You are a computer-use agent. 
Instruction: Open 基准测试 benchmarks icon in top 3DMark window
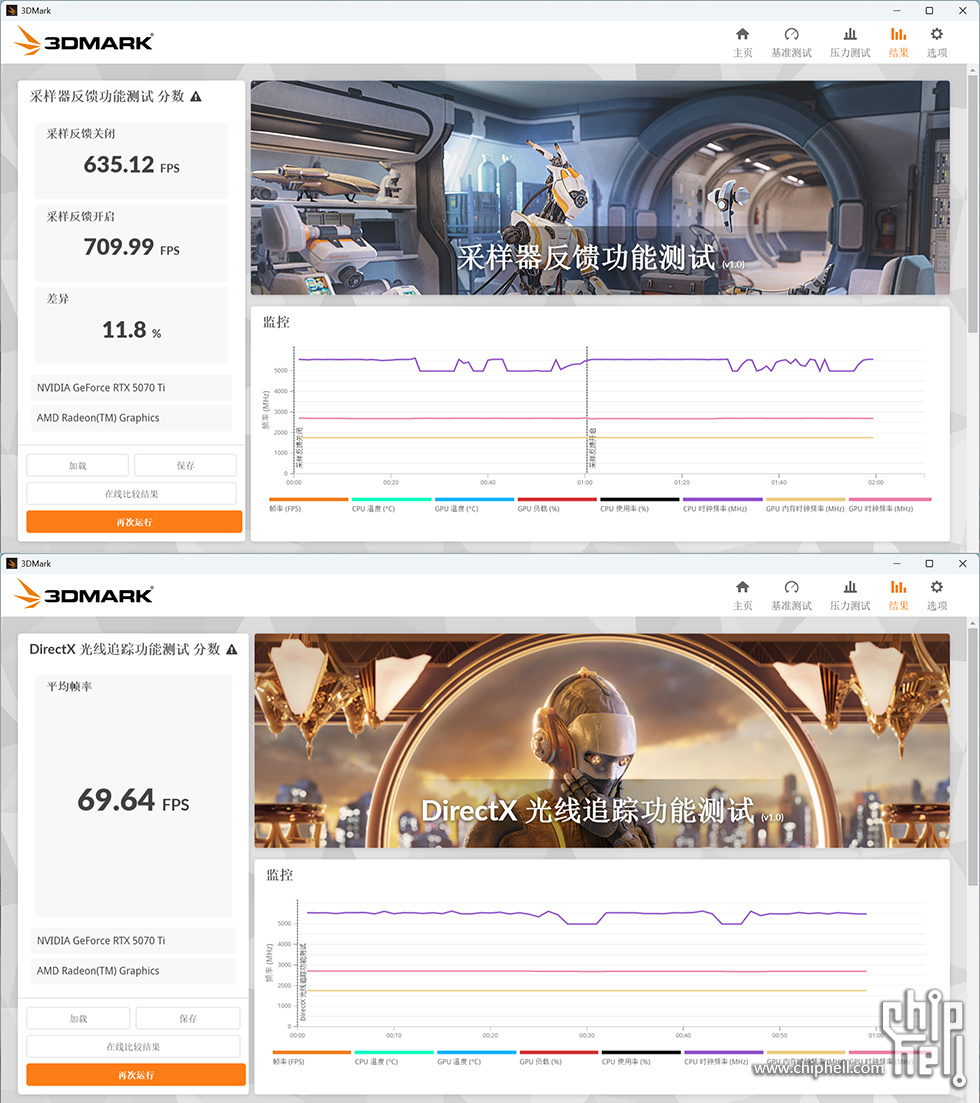[791, 42]
